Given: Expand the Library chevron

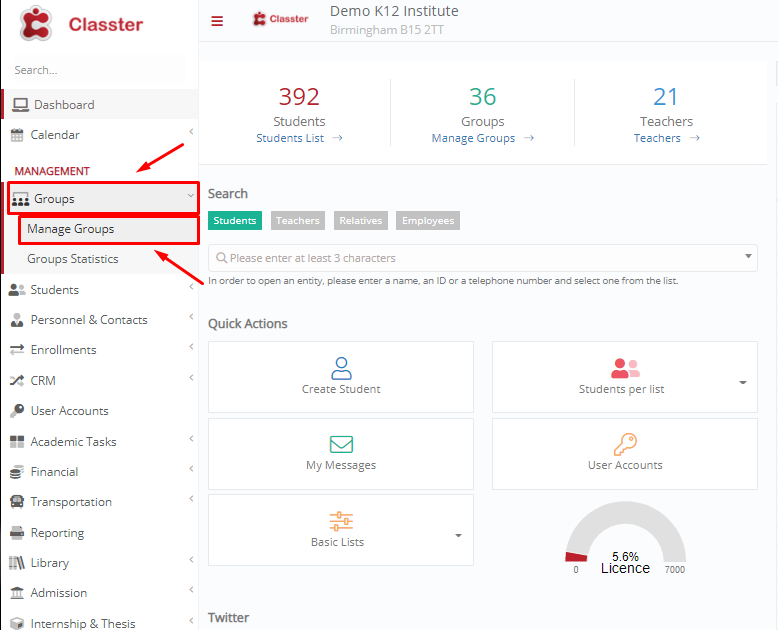Looking at the screenshot, I should [x=191, y=560].
